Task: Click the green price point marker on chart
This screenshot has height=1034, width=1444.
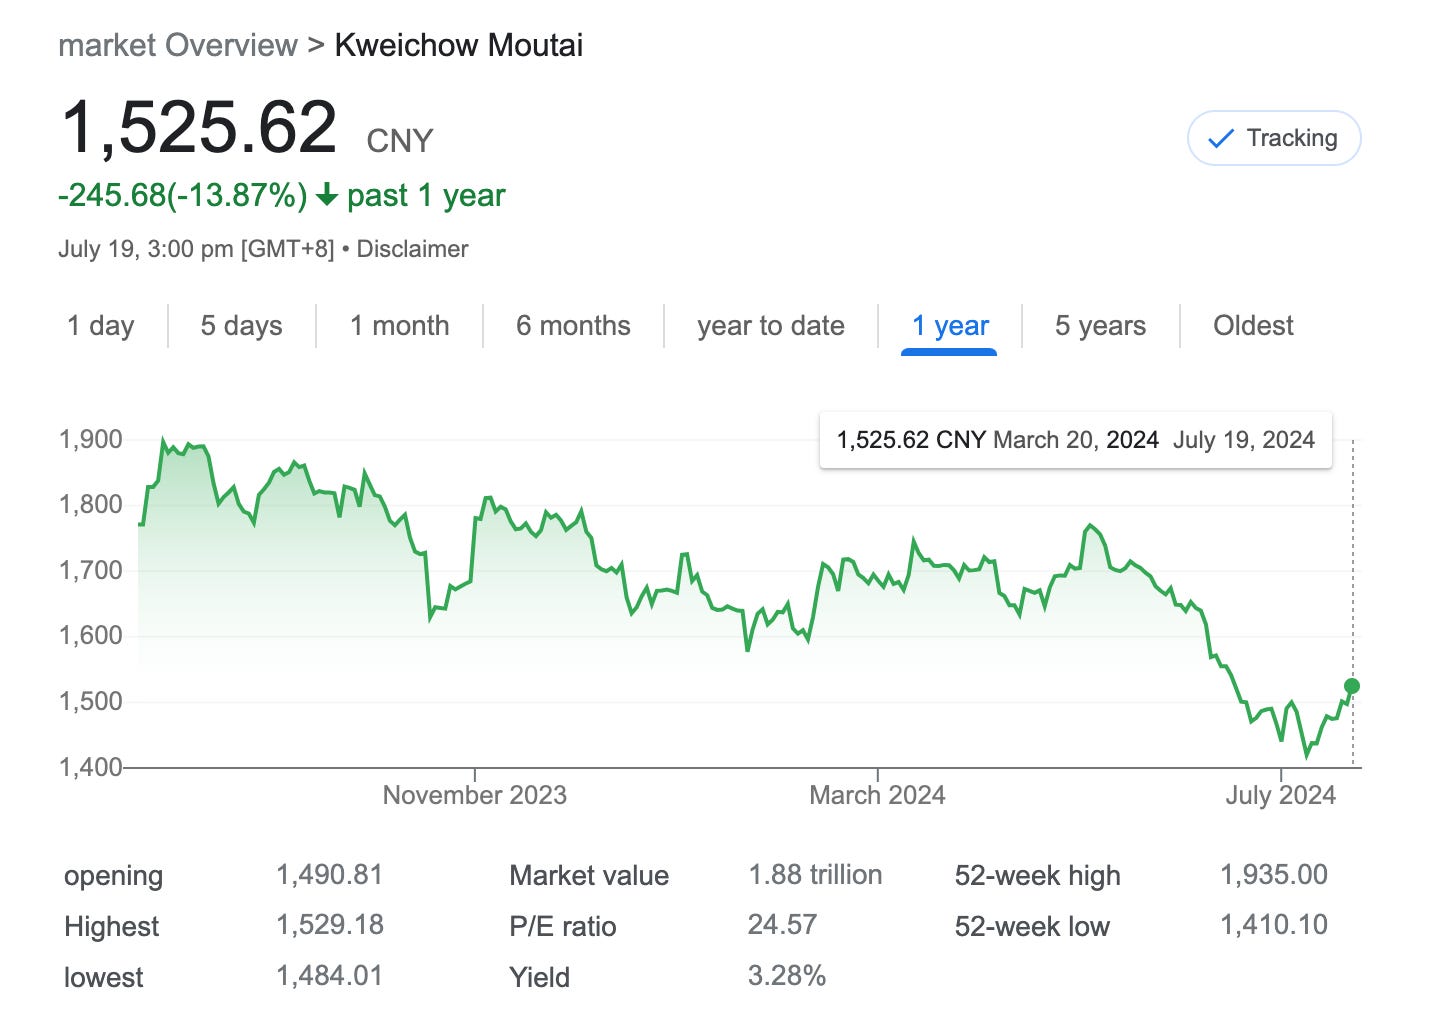Action: [x=1352, y=686]
